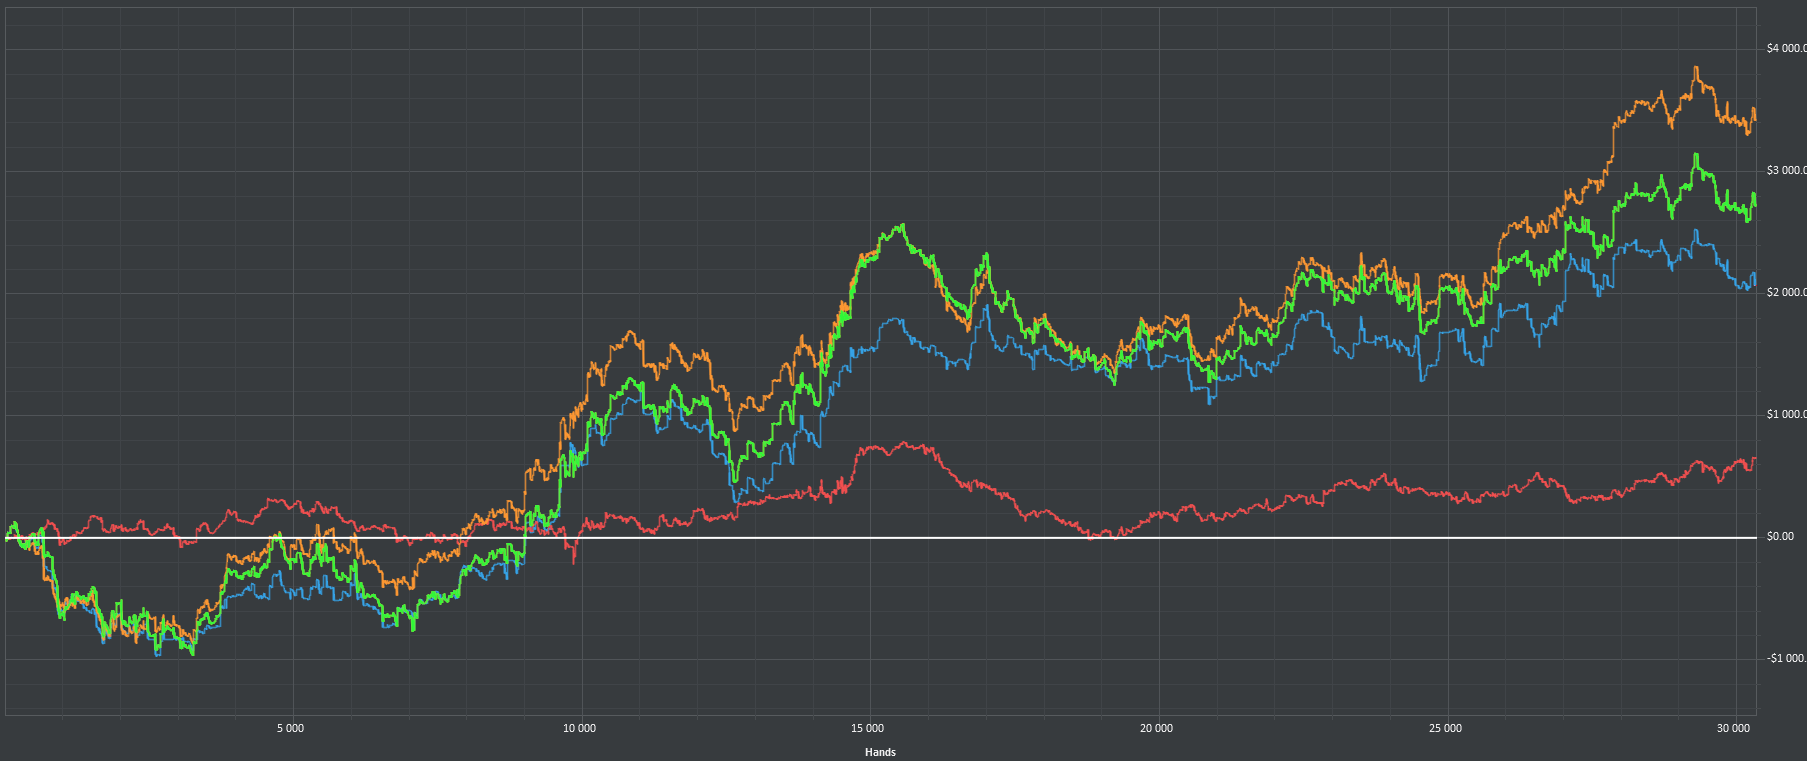Click the "-$1 000" y-axis label
This screenshot has width=1807, height=761.
click(1786, 658)
